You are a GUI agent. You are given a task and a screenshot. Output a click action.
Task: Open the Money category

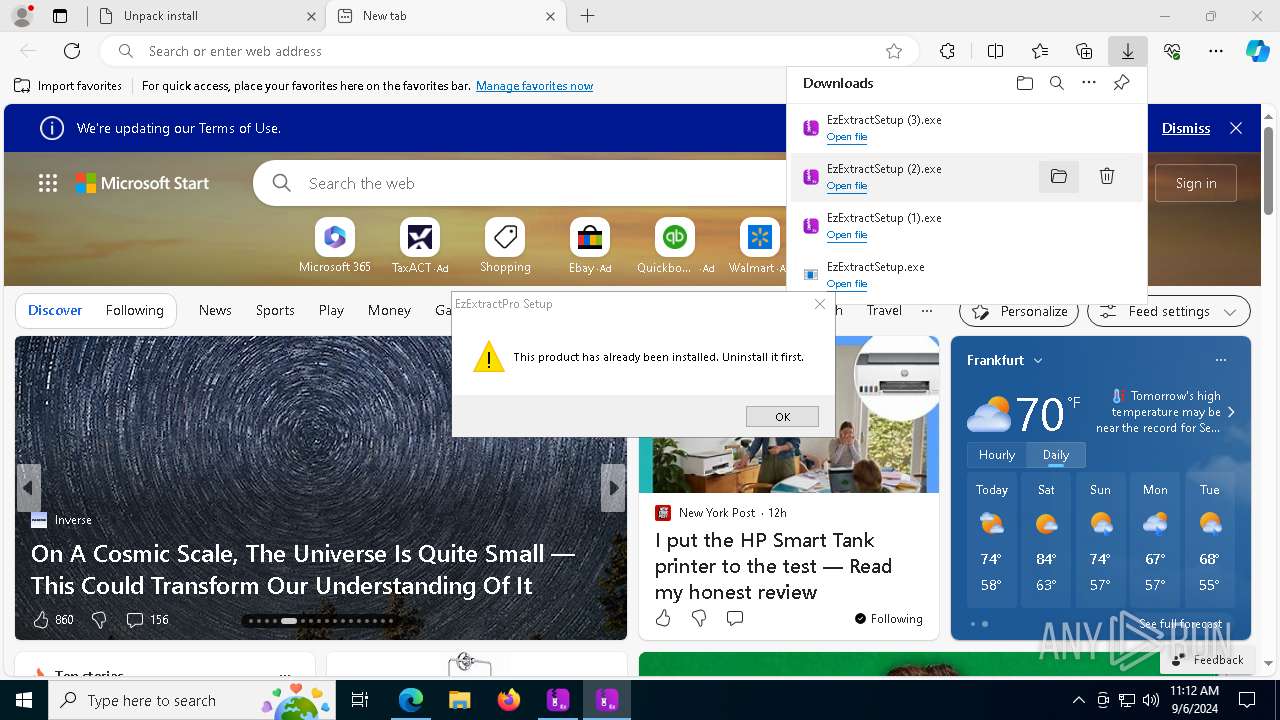point(389,311)
